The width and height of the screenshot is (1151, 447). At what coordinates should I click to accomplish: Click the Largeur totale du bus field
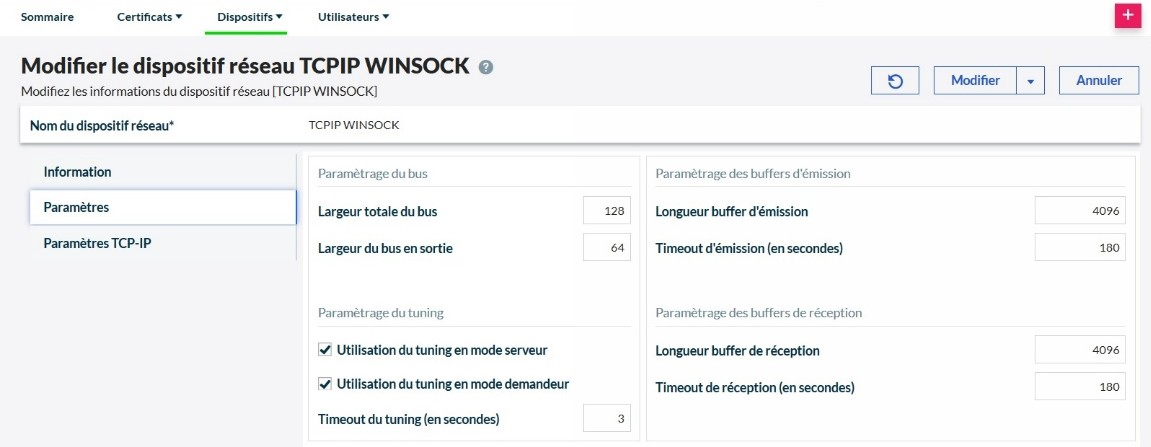coord(607,211)
